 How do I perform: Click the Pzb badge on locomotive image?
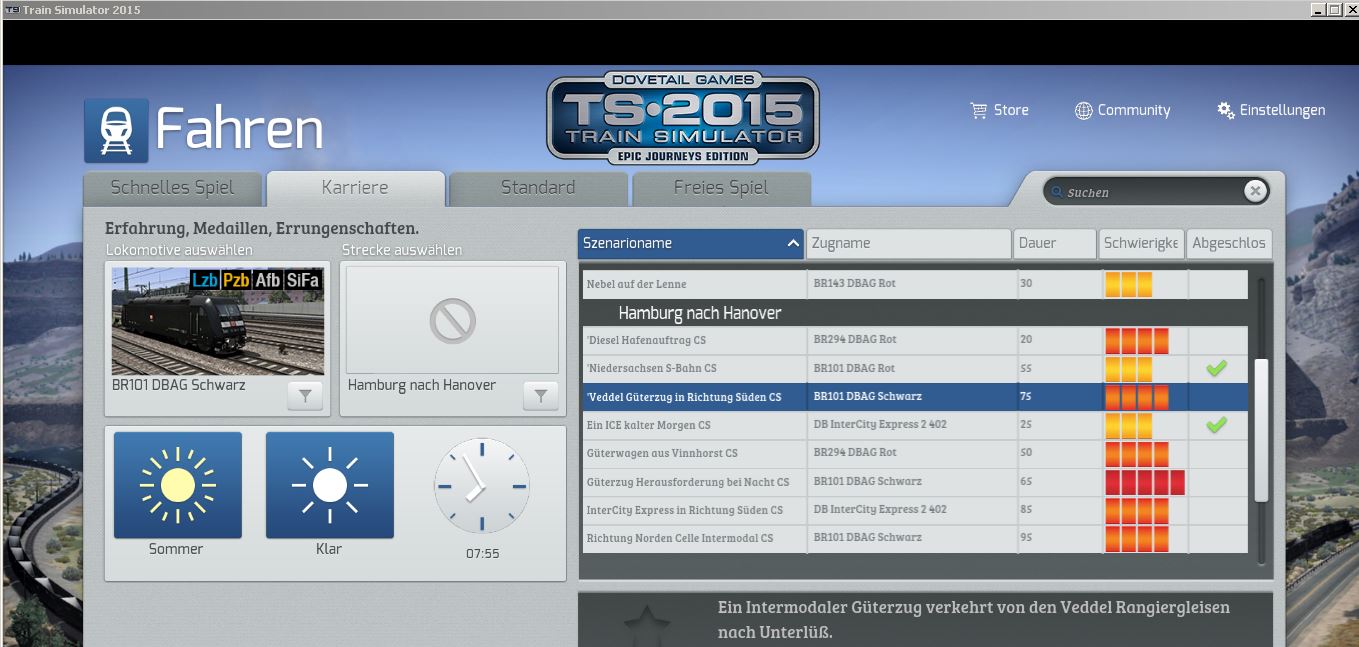[236, 280]
